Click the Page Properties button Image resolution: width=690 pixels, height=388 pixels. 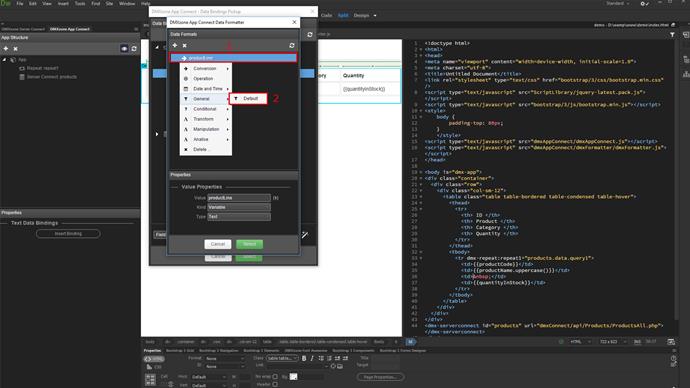[381, 377]
